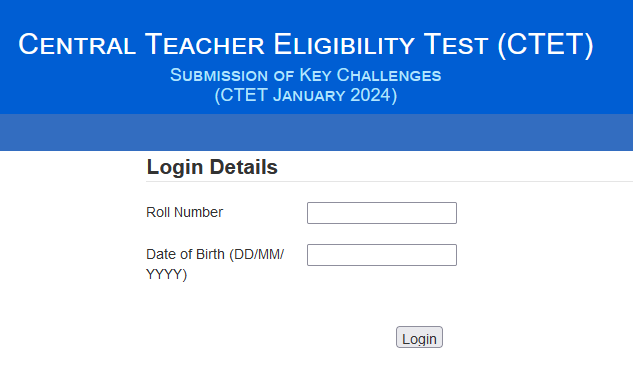Select the Login Details heading

tap(212, 167)
